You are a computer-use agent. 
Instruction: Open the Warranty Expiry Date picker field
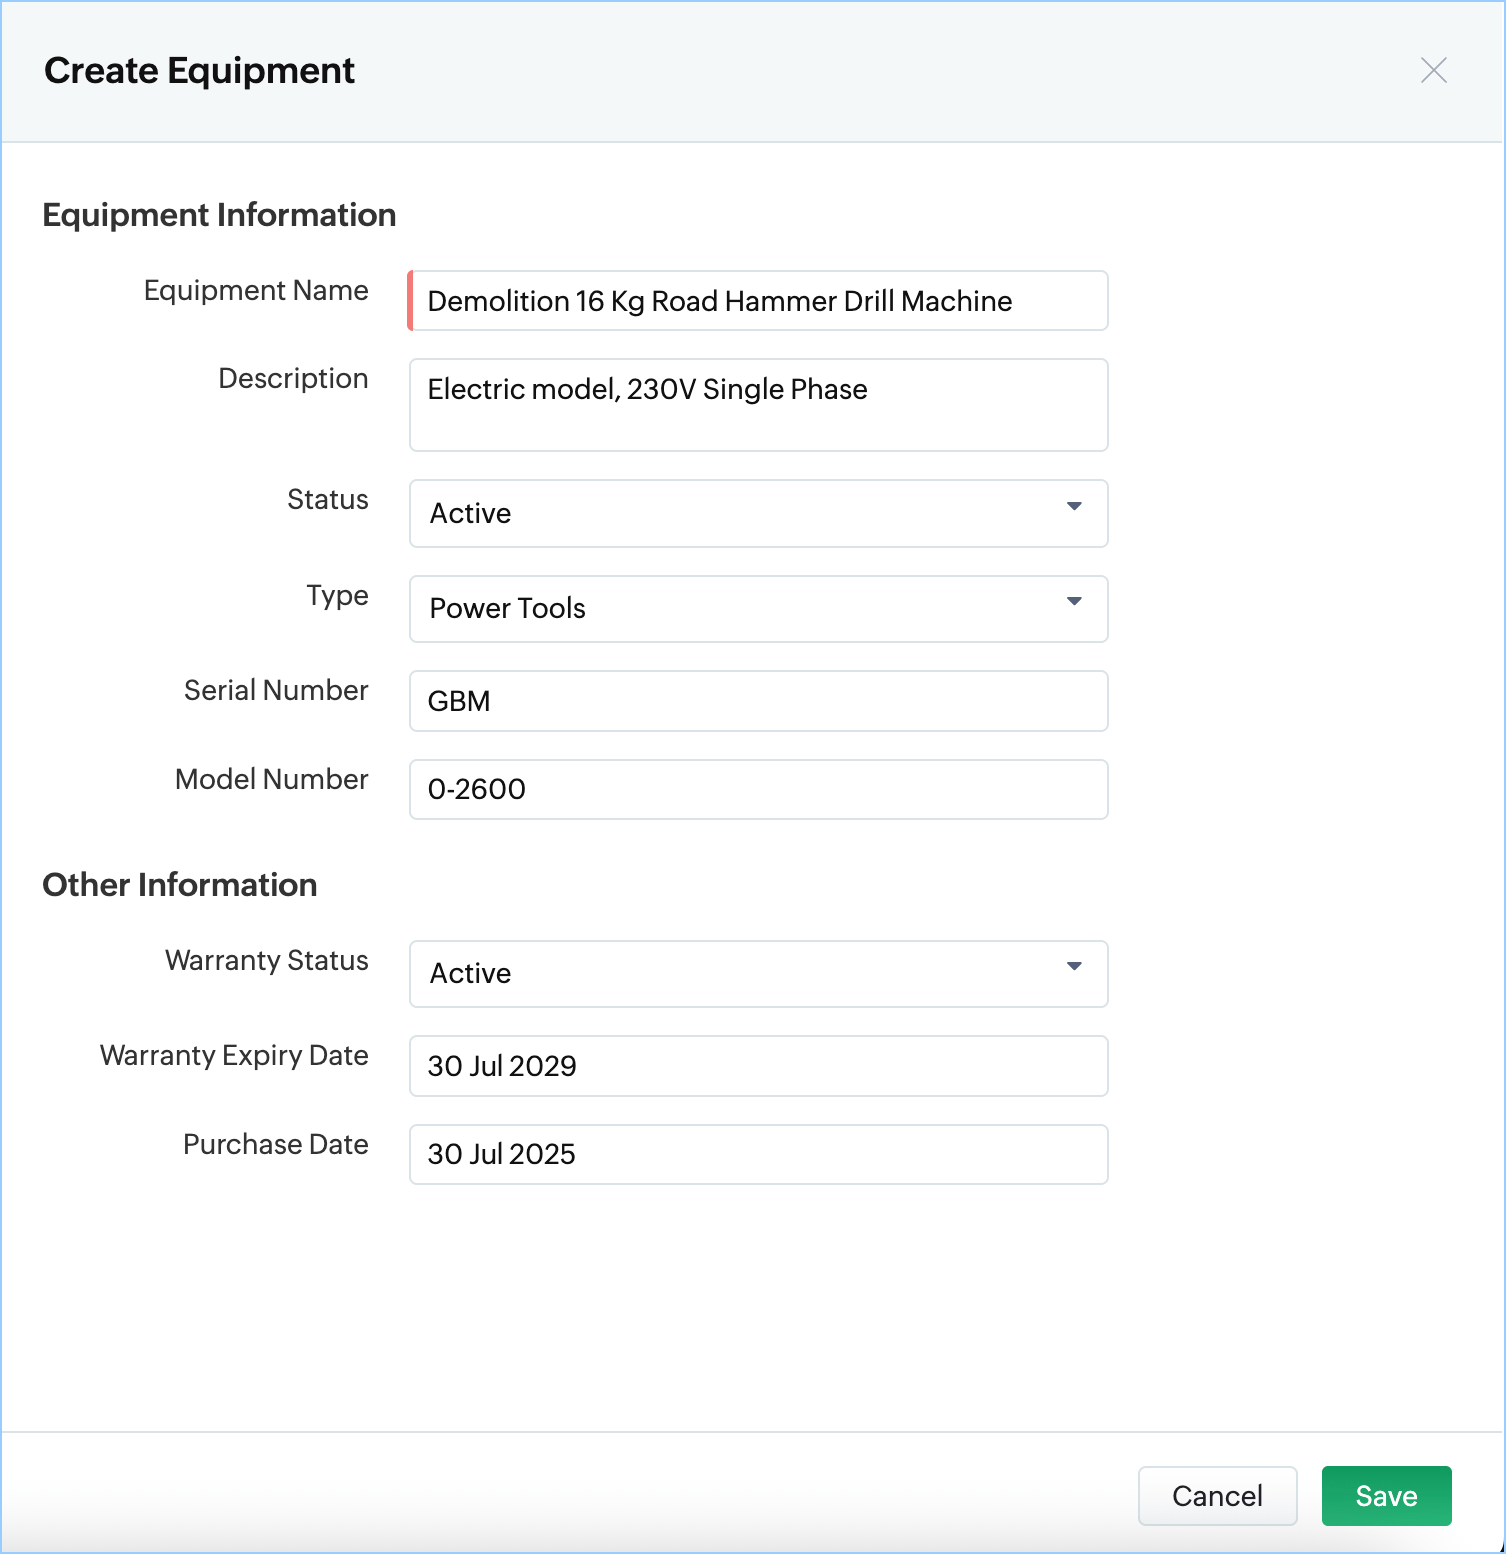click(x=758, y=1066)
